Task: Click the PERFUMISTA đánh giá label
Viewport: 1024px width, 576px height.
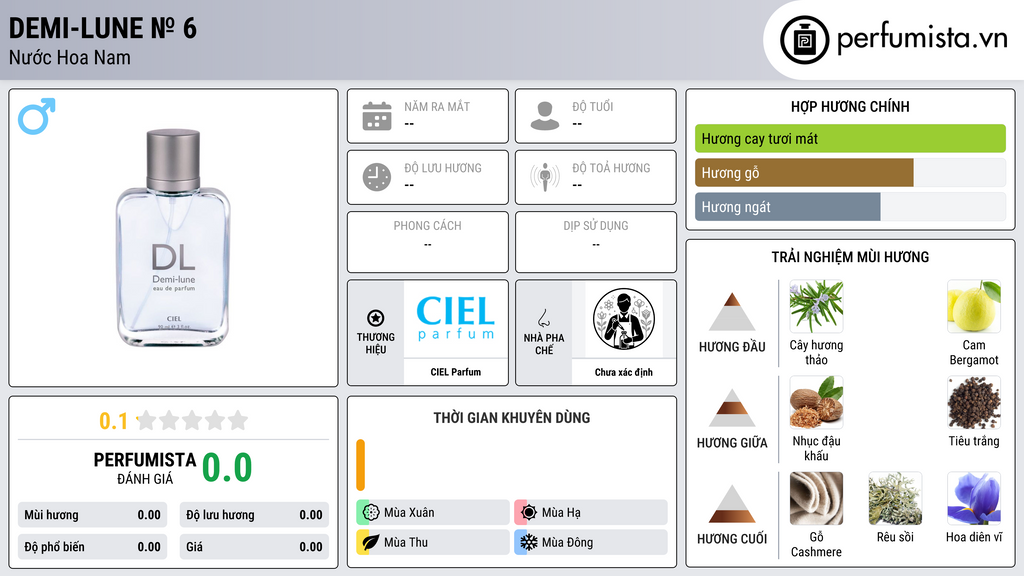Action: point(145,468)
